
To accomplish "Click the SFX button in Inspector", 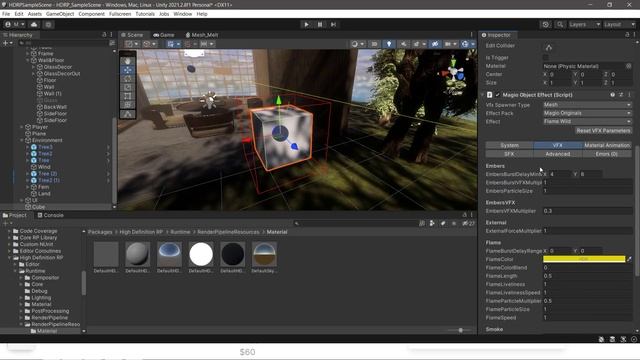I will pos(509,154).
